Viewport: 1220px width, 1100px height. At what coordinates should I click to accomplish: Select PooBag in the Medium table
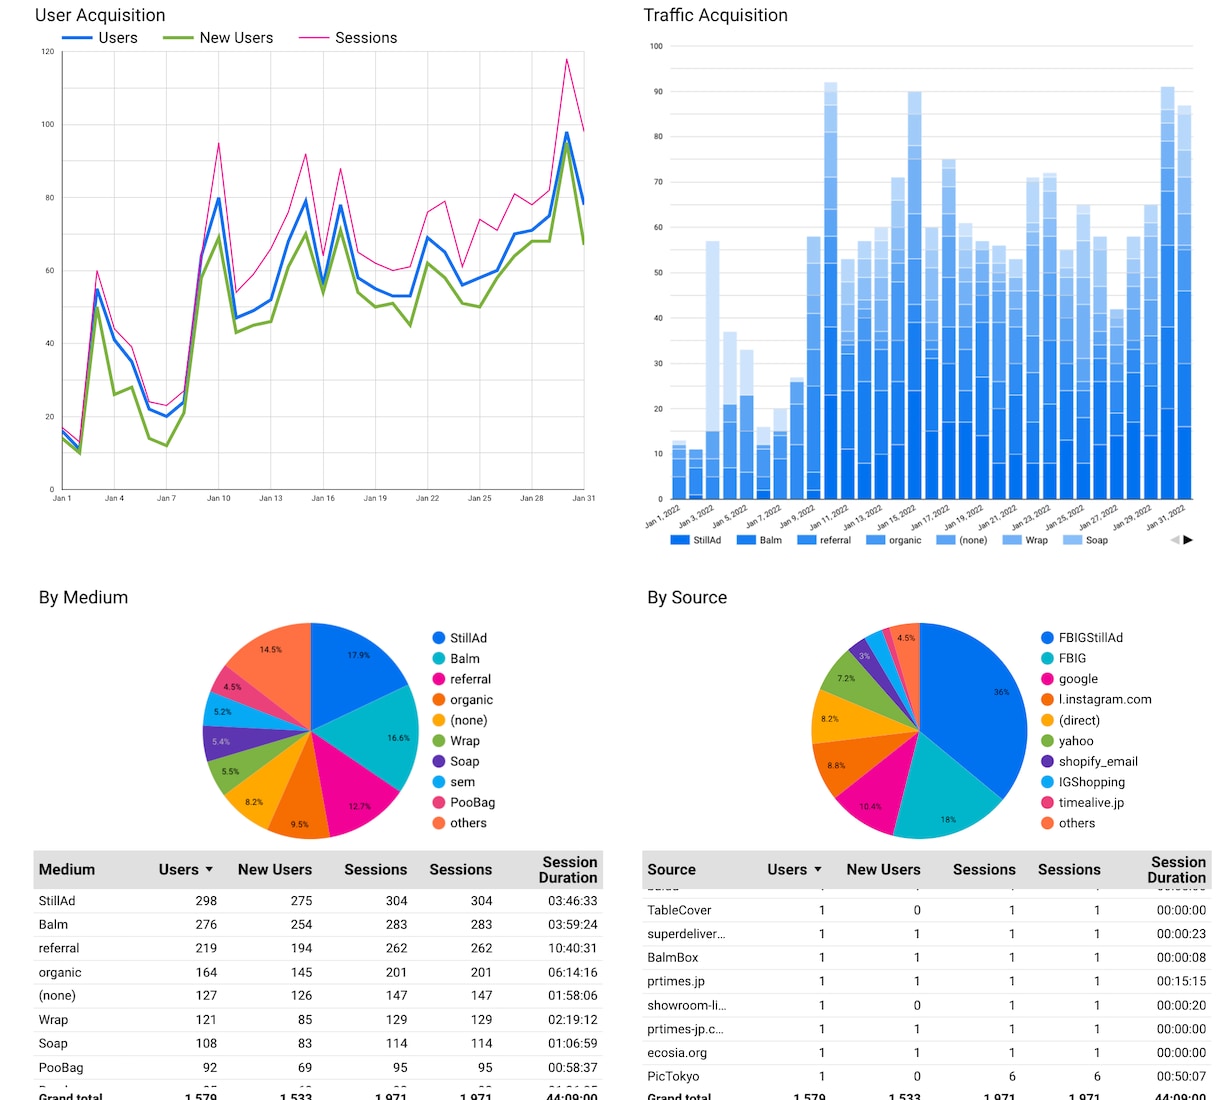(61, 1068)
